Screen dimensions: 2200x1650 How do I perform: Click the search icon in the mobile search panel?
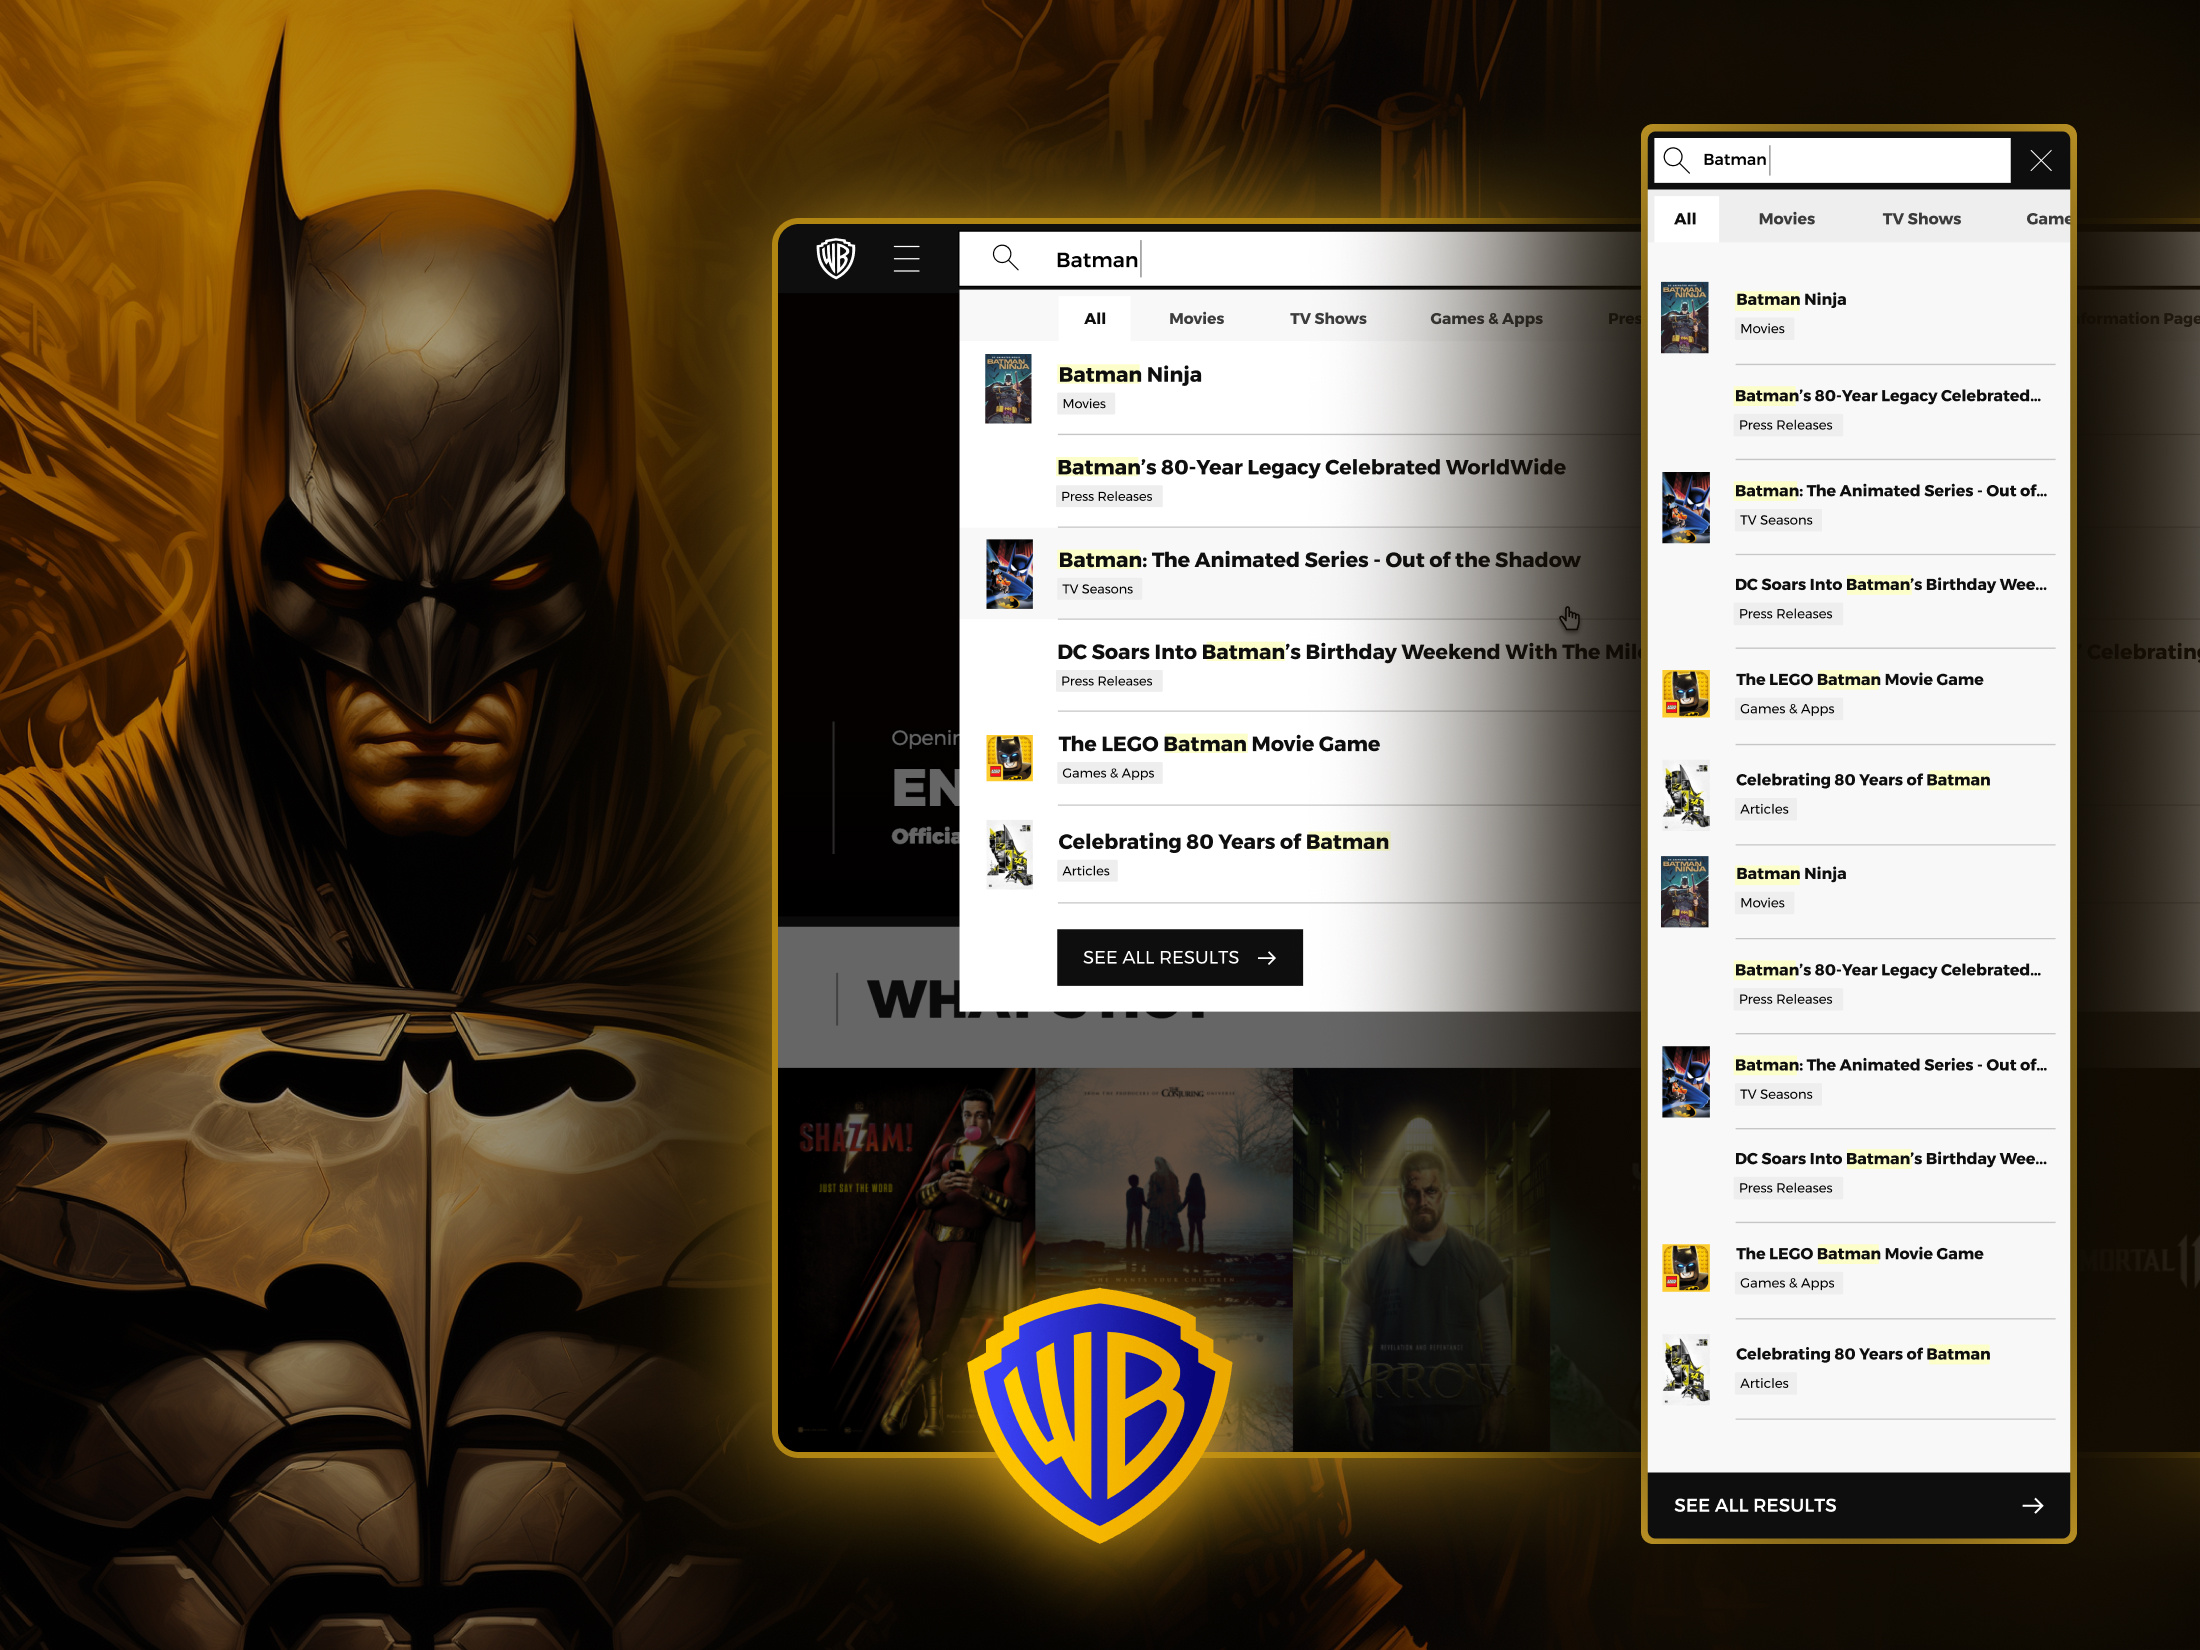pyautogui.click(x=1676, y=160)
